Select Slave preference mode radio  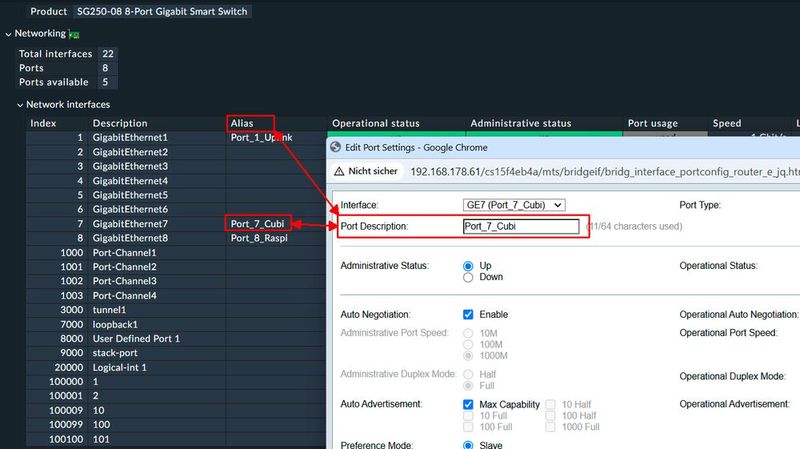click(468, 445)
